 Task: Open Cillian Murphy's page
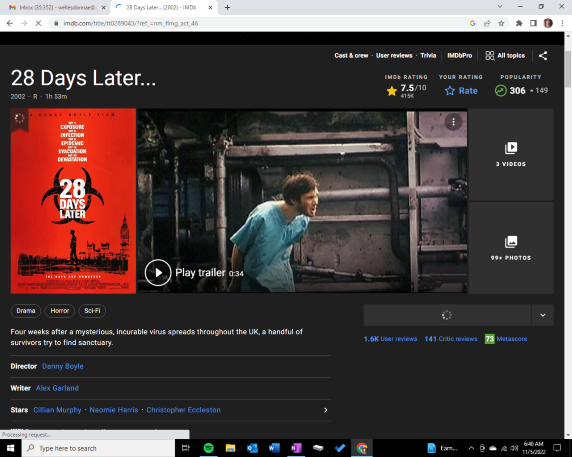pos(57,410)
